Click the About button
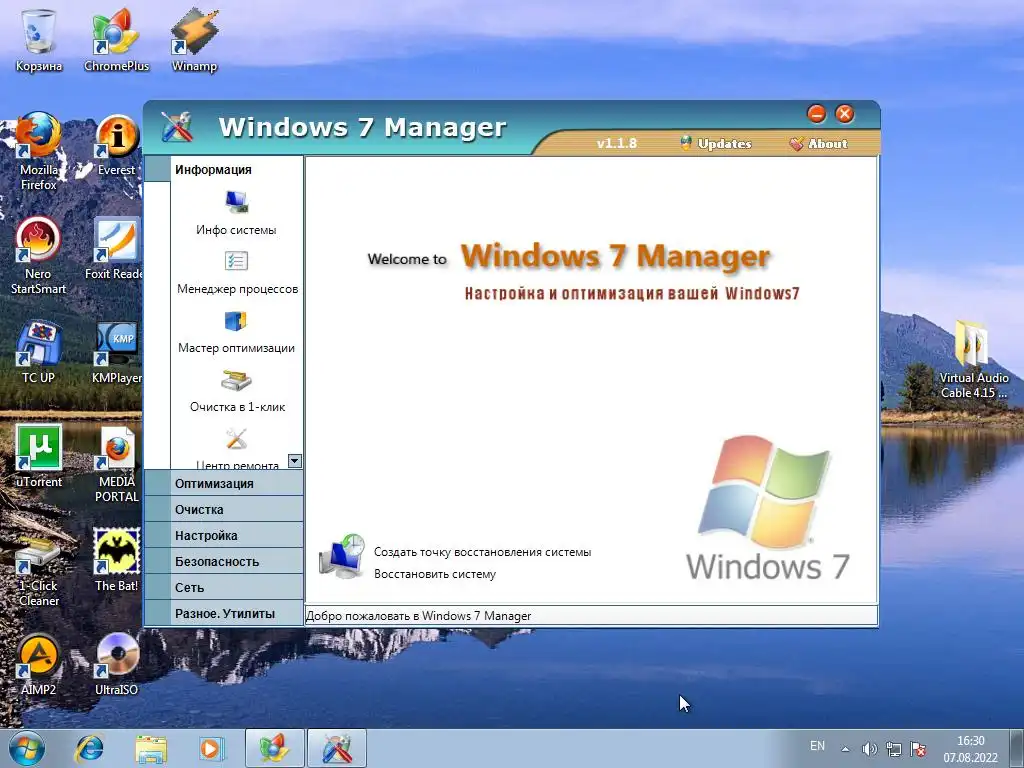 tap(818, 144)
